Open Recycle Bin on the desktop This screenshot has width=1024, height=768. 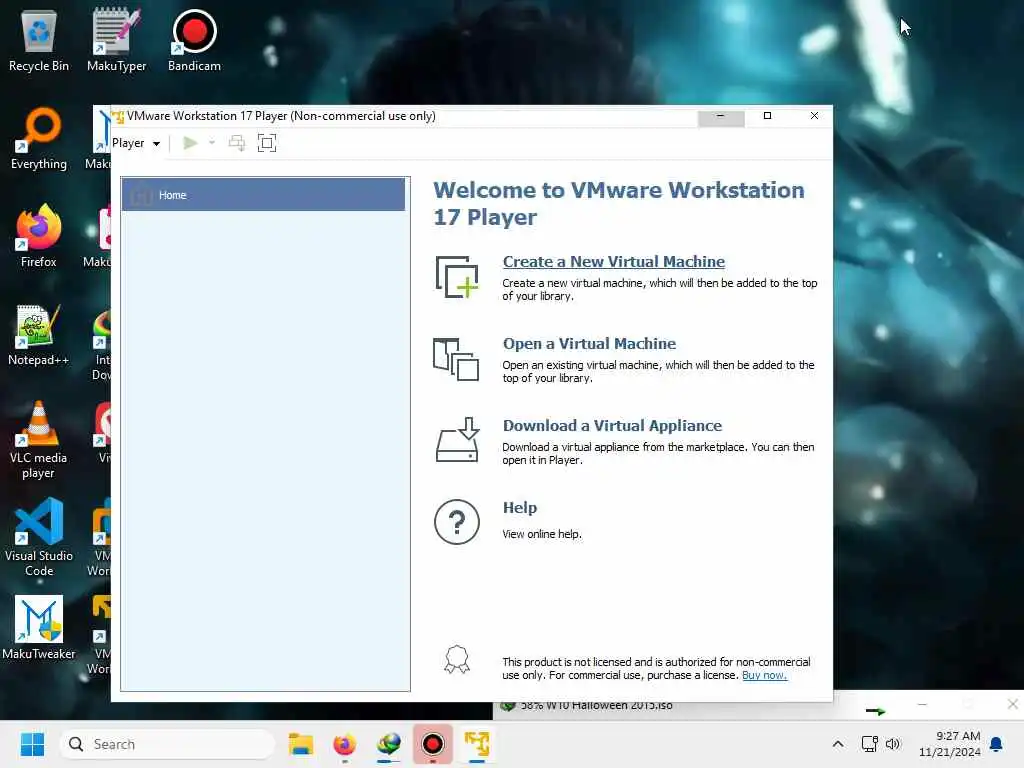pos(39,40)
